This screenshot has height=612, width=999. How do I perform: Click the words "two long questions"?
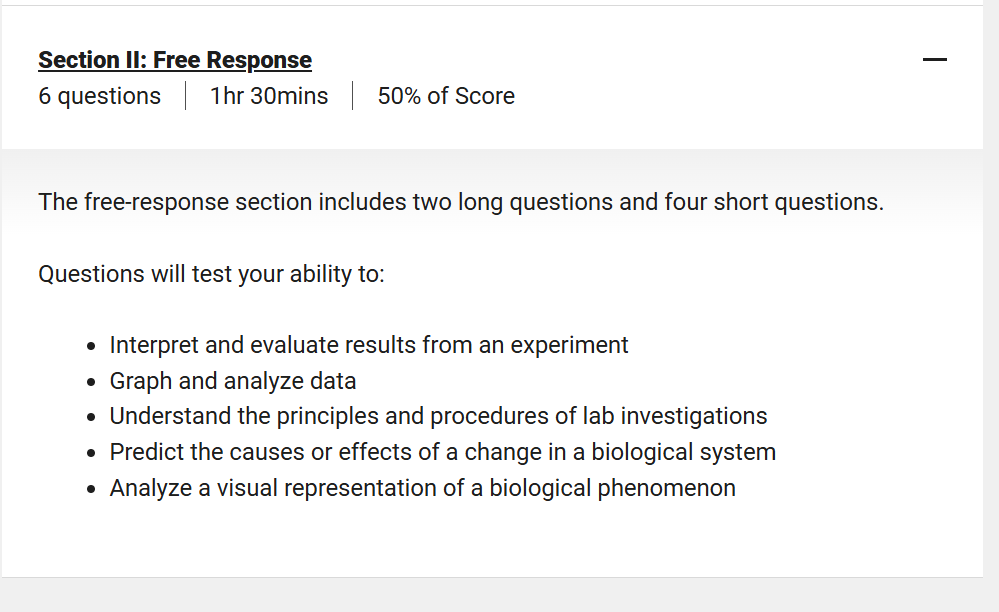coord(533,202)
